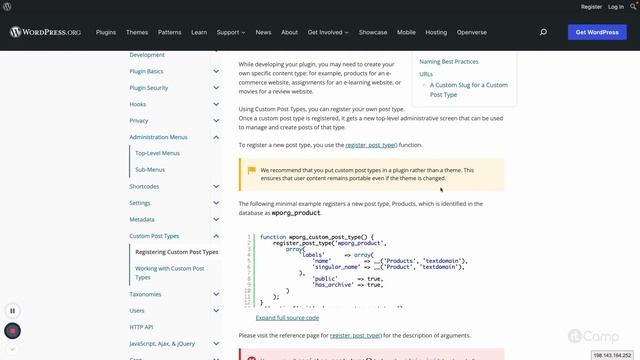Open Shortcodes sidebar link
Screen dimensions: 640x360
coord(144,187)
